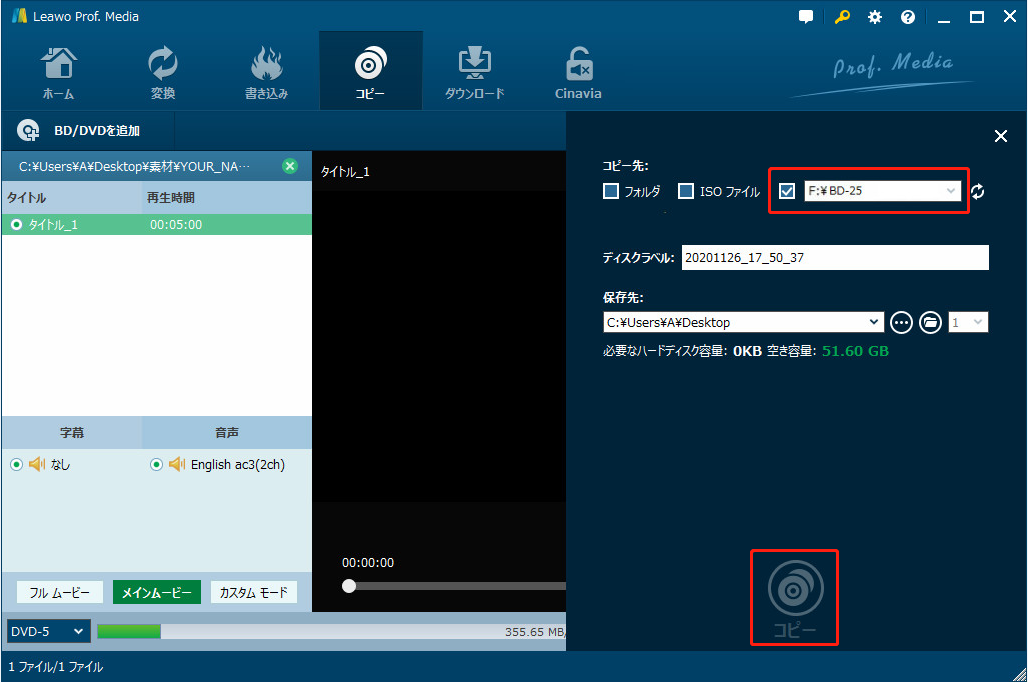Switch to the ダウンロード tab
This screenshot has height=682, width=1028.
coord(474,74)
